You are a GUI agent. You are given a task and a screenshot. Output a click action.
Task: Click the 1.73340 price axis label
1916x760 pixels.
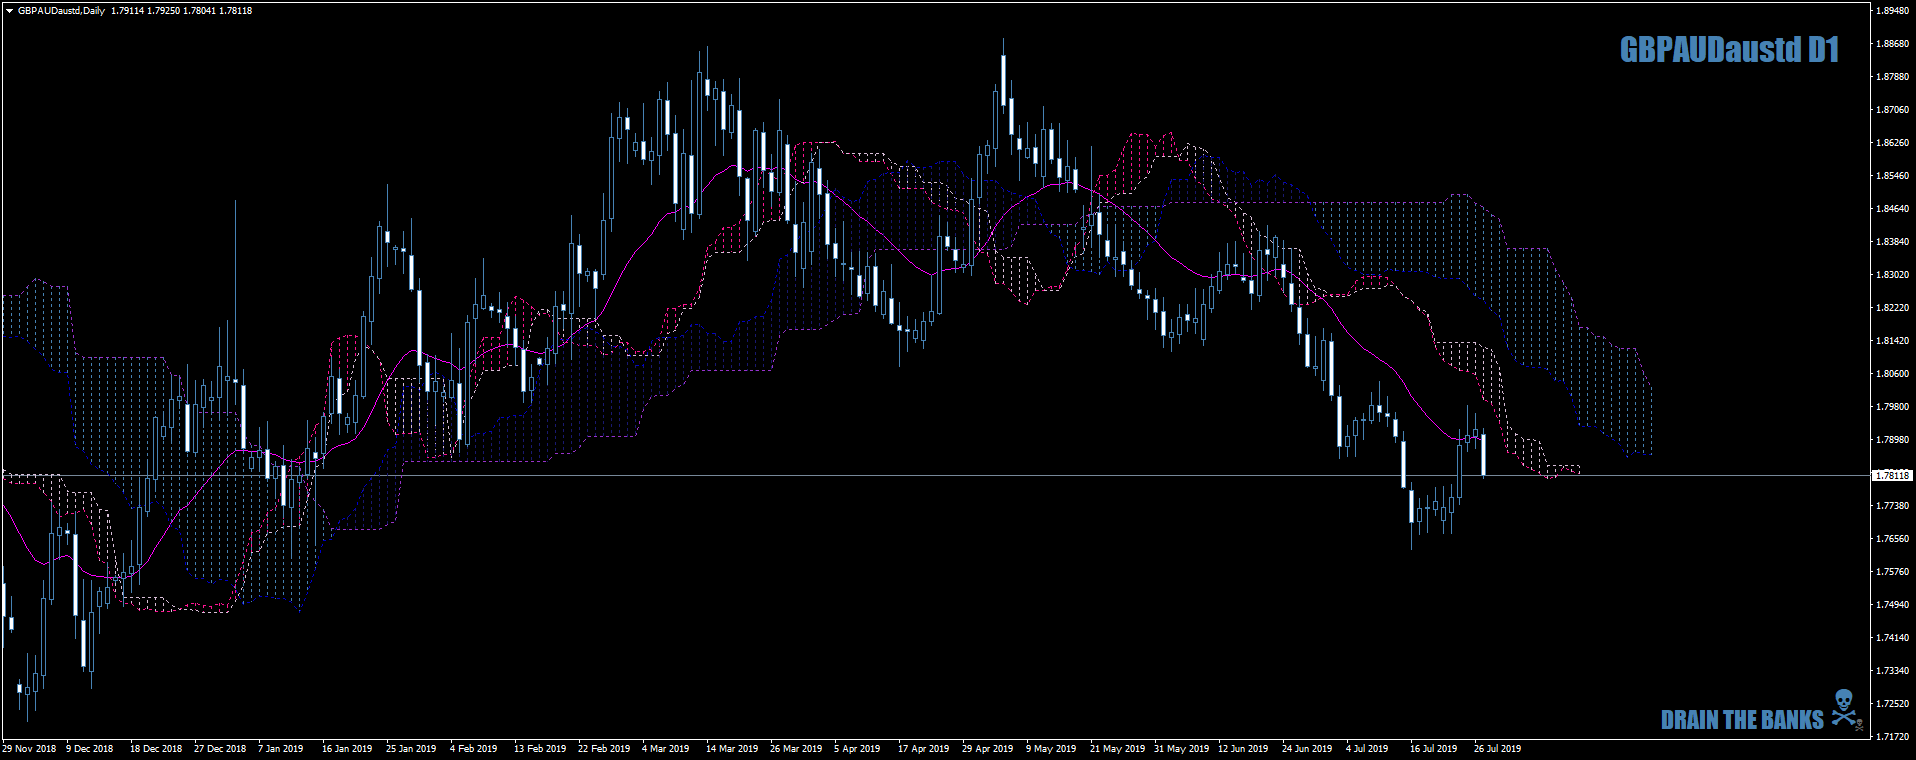(1892, 671)
